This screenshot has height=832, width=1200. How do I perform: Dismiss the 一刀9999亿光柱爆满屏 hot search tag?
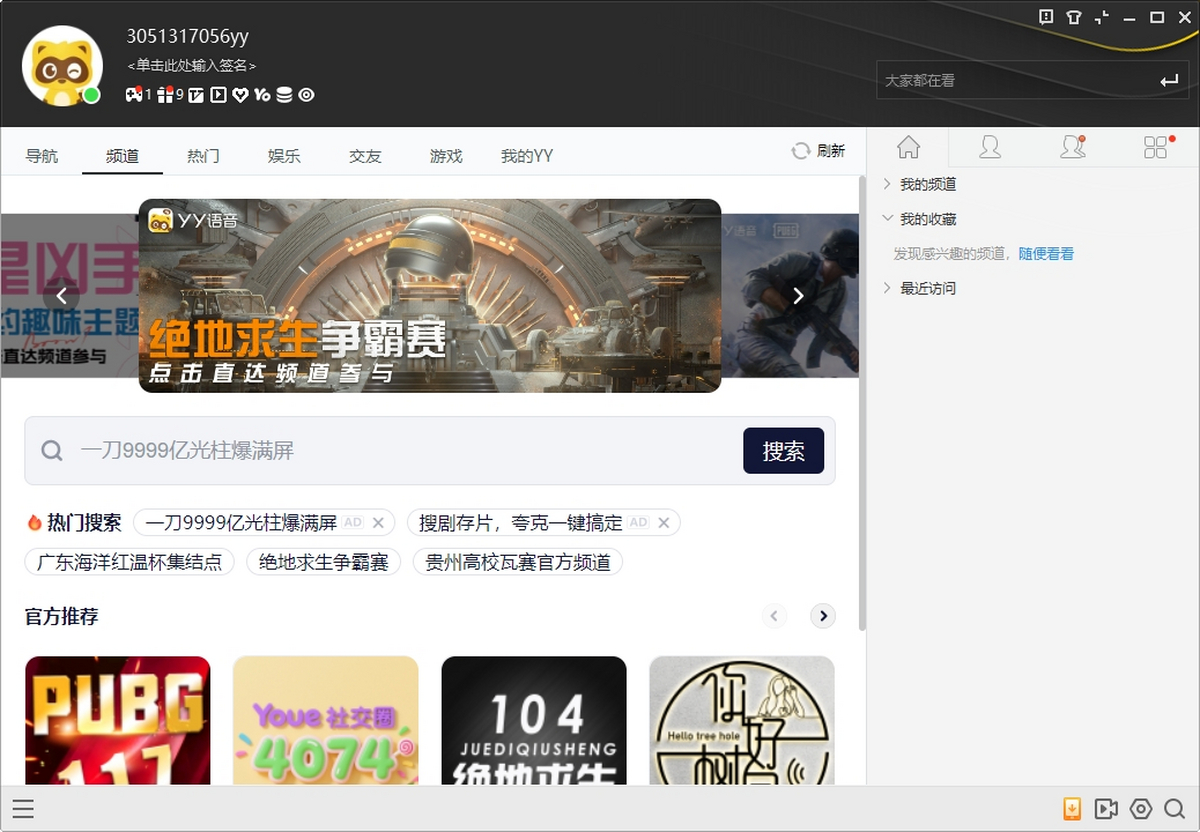(378, 522)
